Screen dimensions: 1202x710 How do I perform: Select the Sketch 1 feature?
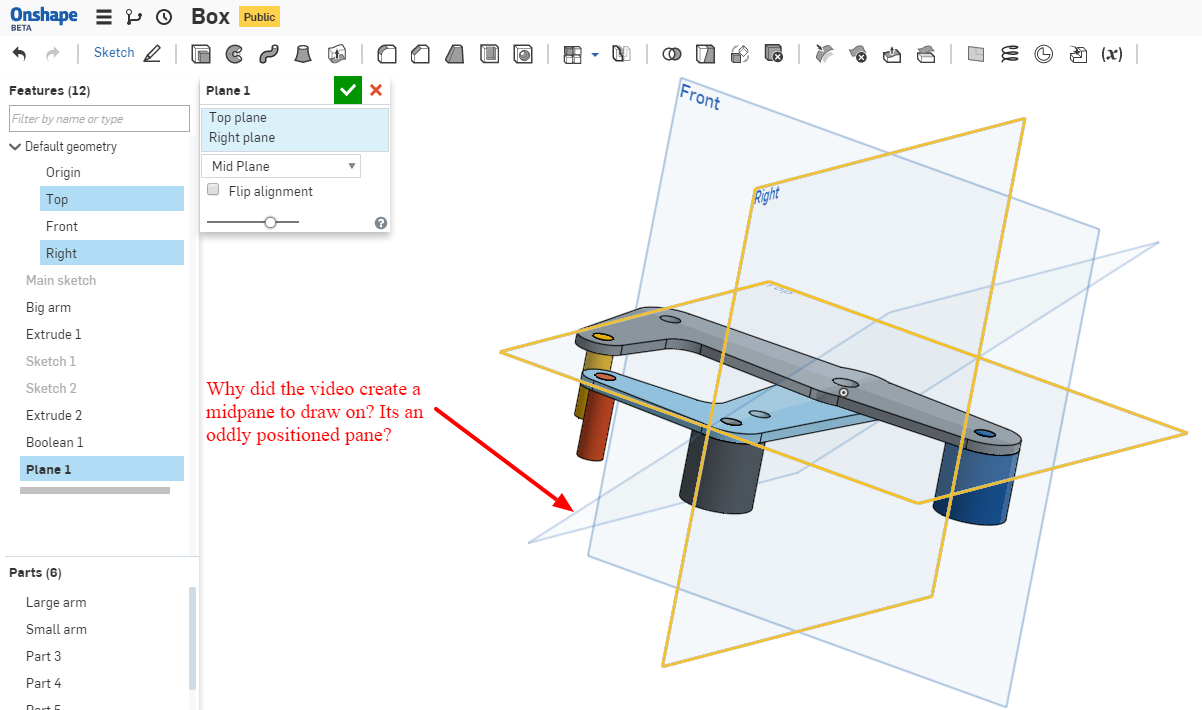51,361
